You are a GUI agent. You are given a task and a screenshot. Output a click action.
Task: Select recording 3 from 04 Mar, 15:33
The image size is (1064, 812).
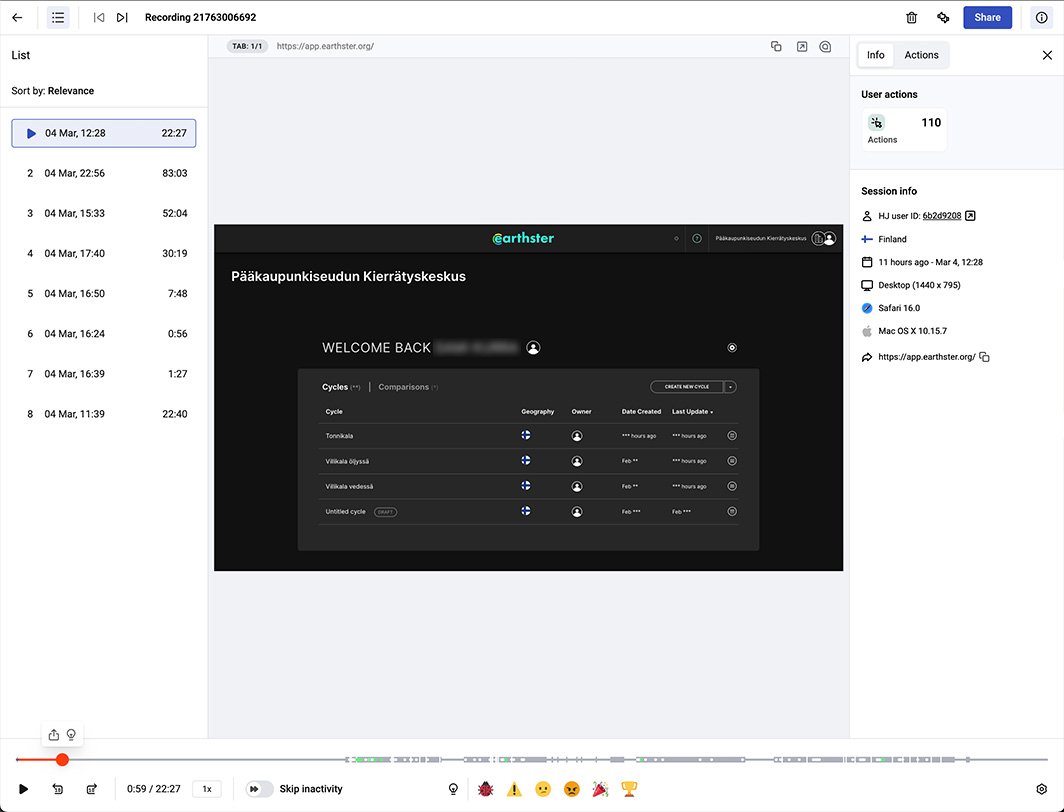click(x=104, y=213)
